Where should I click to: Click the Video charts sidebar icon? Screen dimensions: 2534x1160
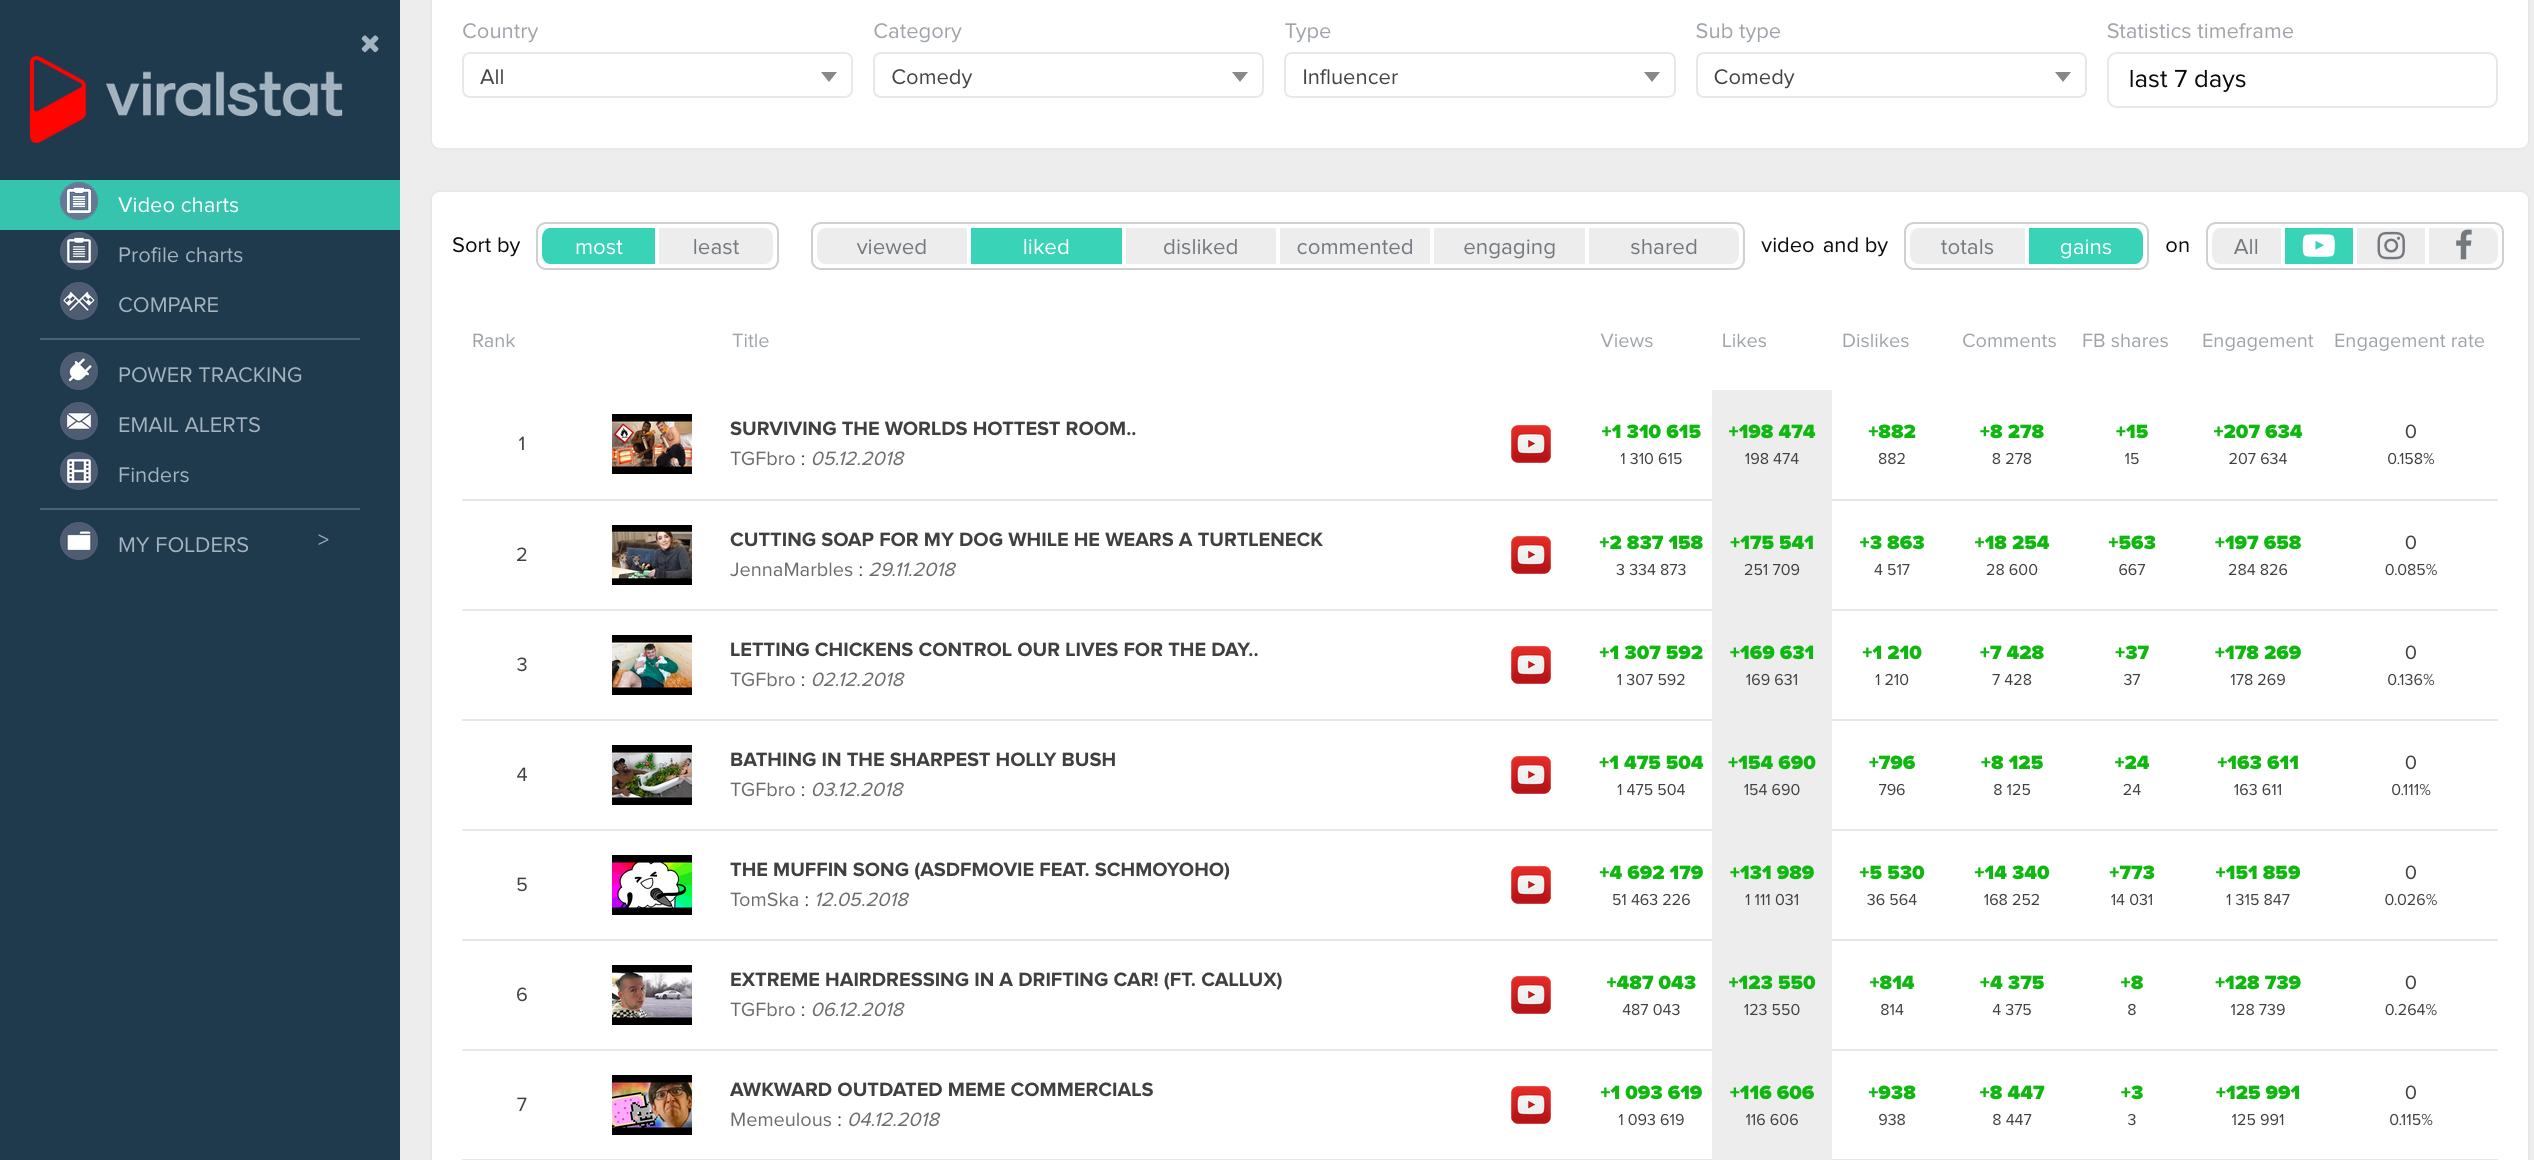click(79, 203)
